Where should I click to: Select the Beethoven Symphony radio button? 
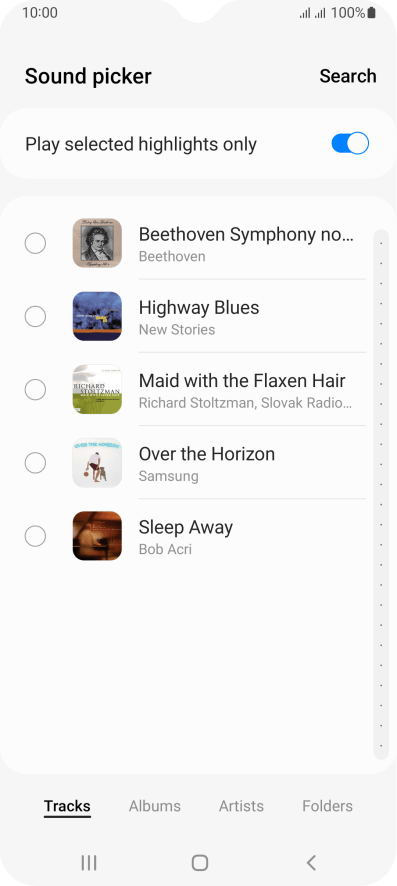[x=35, y=244]
